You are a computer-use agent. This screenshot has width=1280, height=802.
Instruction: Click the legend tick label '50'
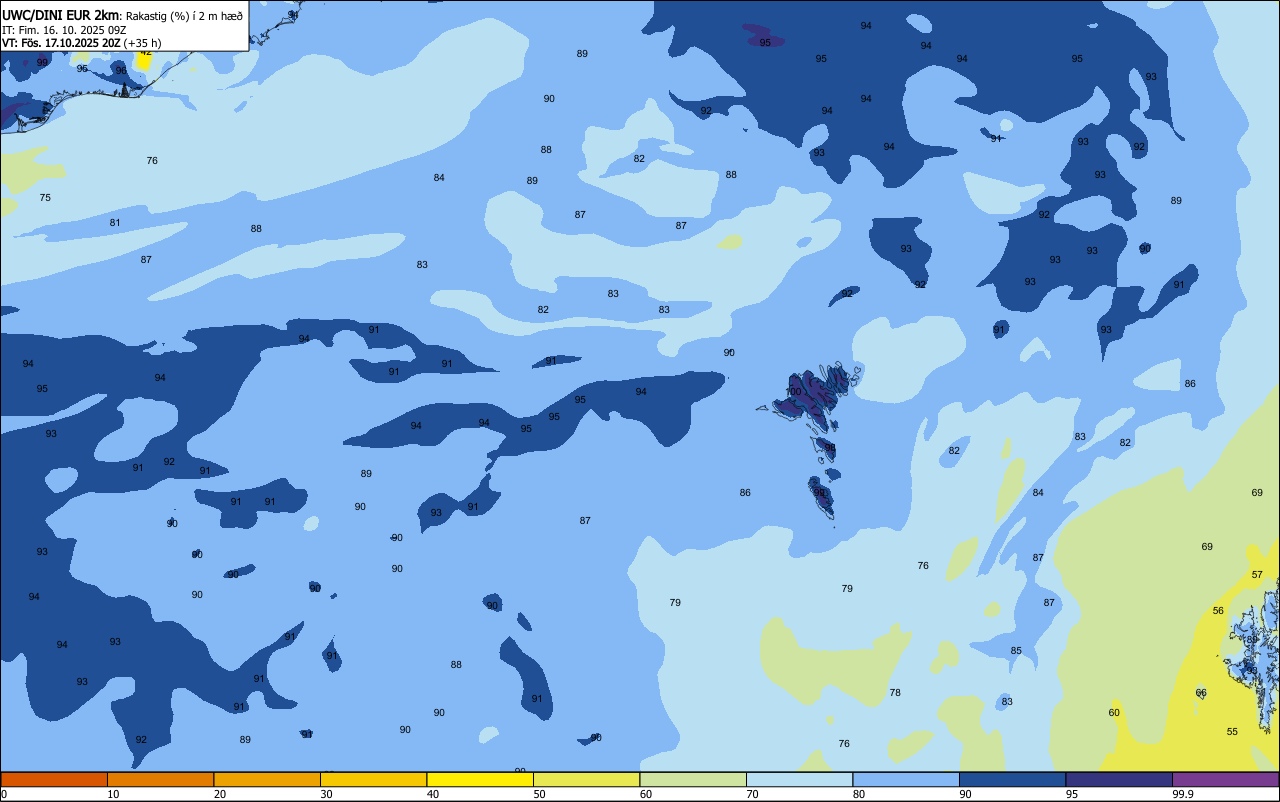[539, 794]
